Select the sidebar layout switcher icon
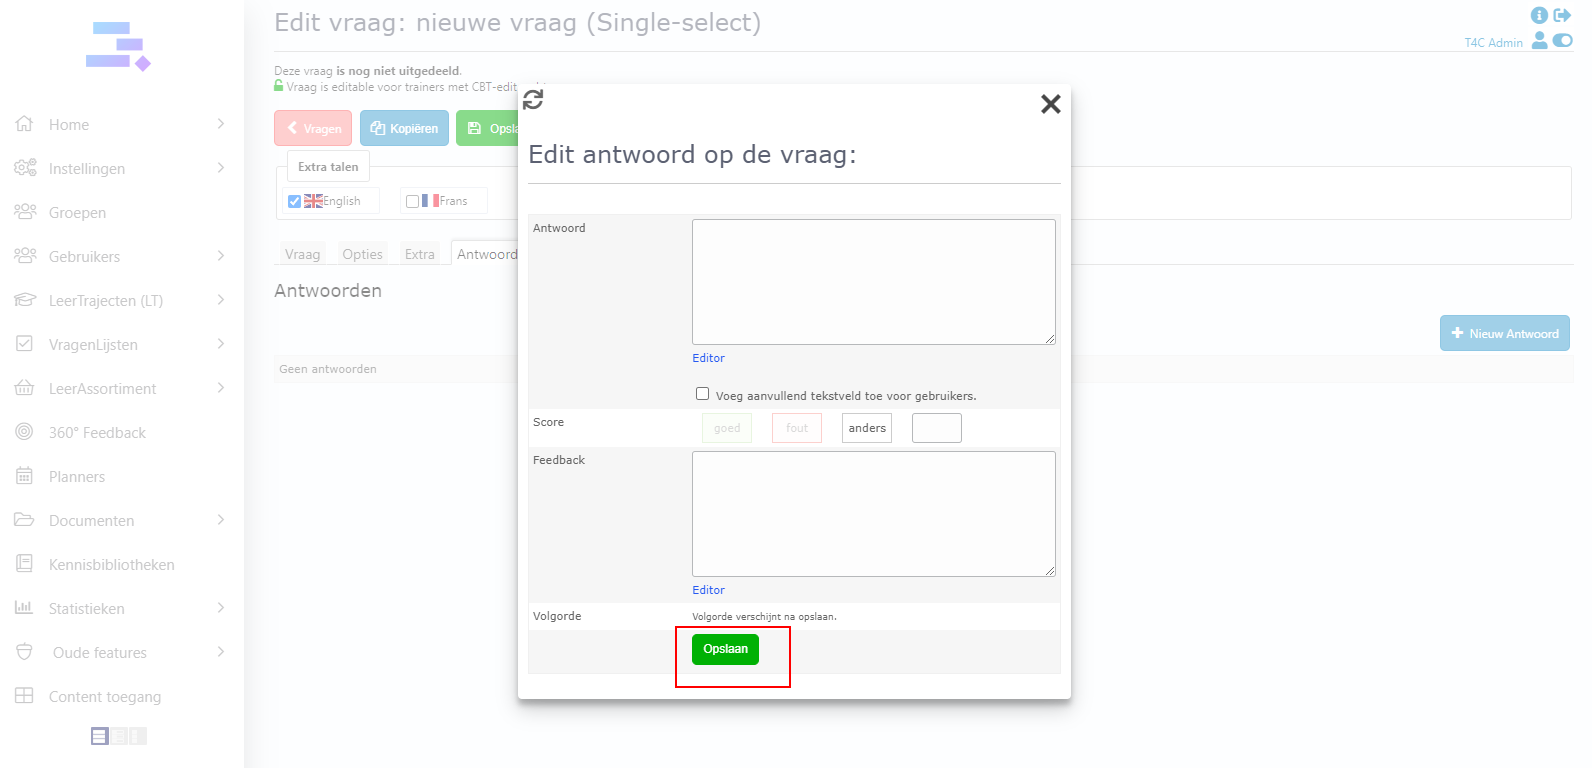 tap(100, 736)
